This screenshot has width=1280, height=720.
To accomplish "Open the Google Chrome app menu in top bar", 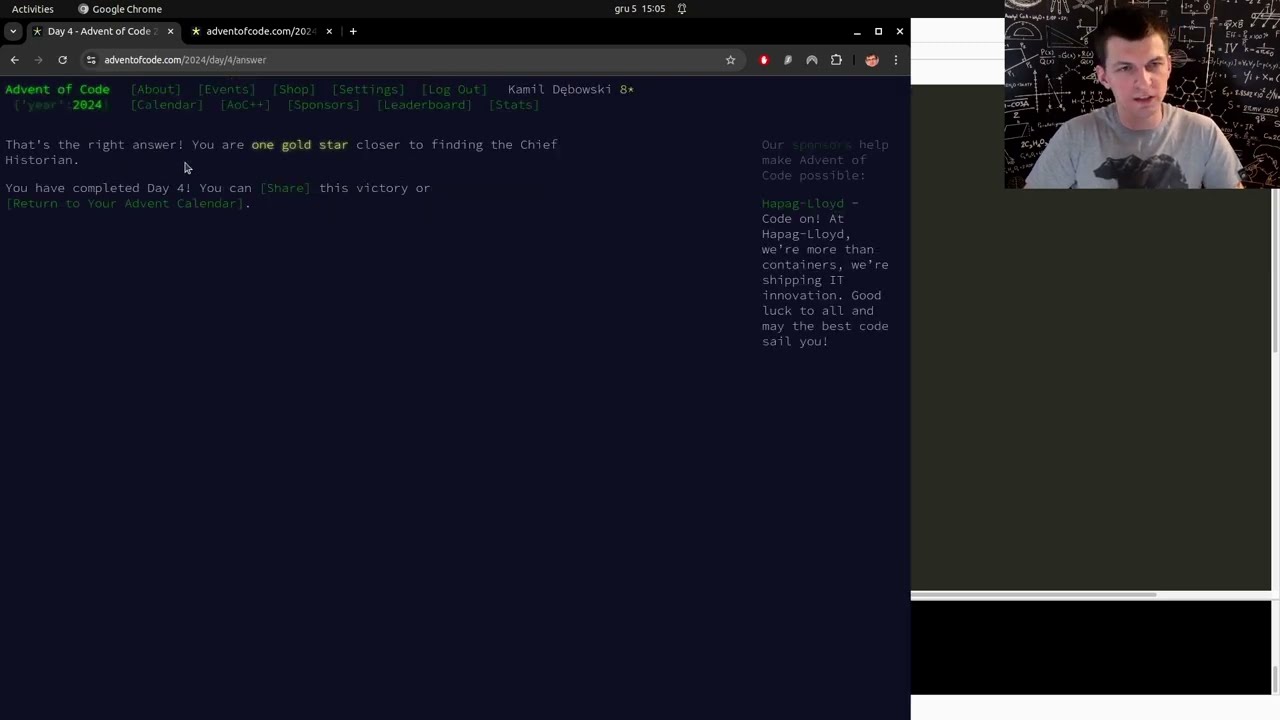I will click(120, 9).
